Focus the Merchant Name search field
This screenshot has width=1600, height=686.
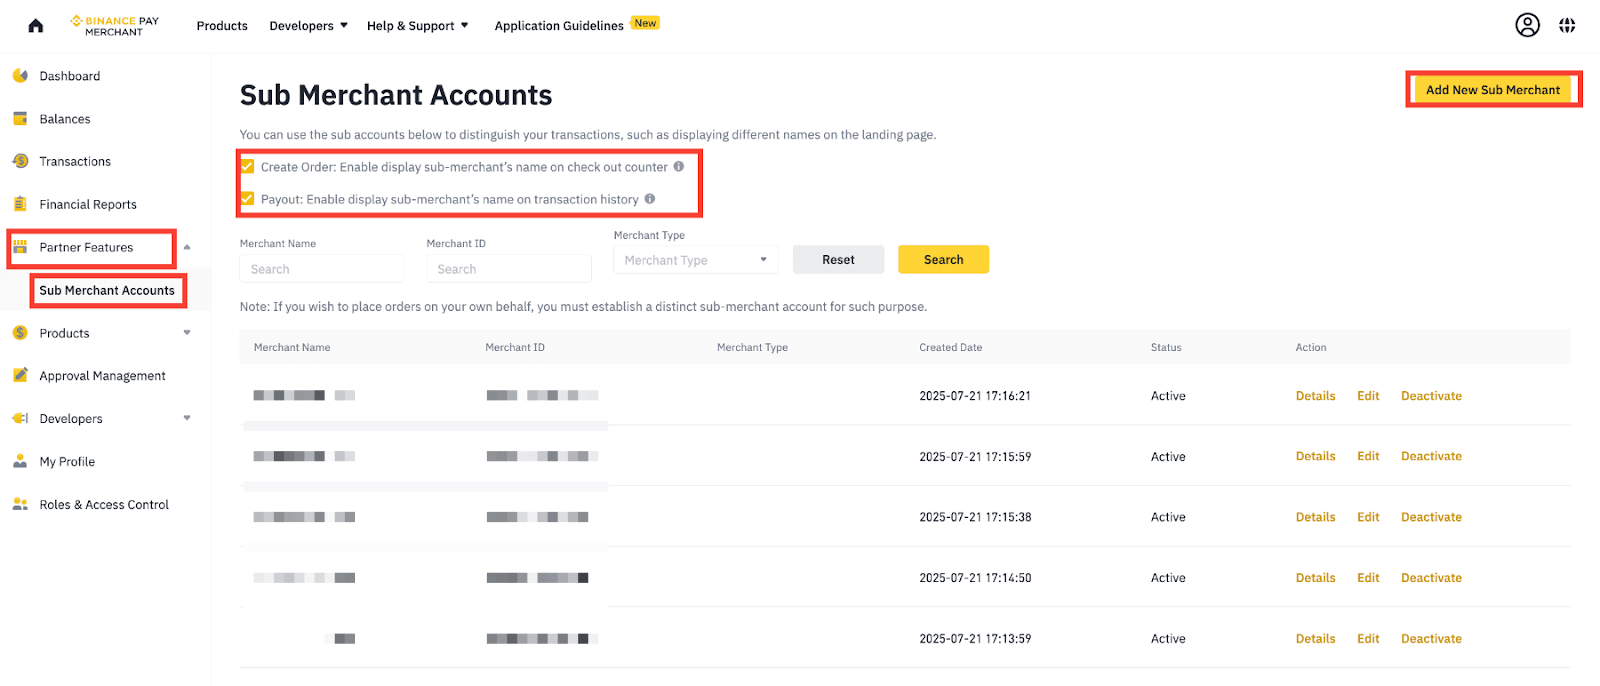(x=322, y=269)
